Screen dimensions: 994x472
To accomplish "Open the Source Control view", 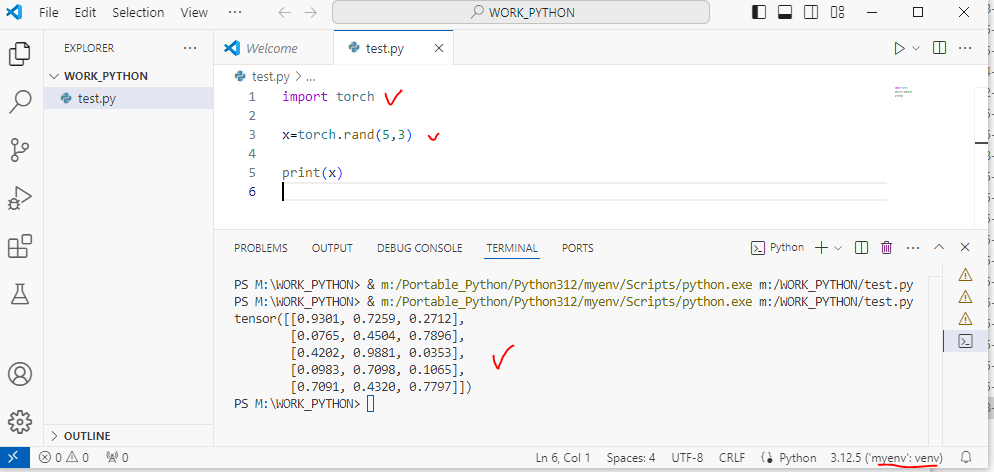I will click(x=20, y=150).
